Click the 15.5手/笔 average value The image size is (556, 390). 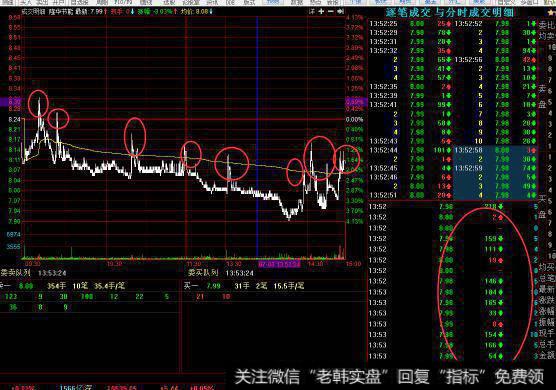pyautogui.click(x=289, y=286)
